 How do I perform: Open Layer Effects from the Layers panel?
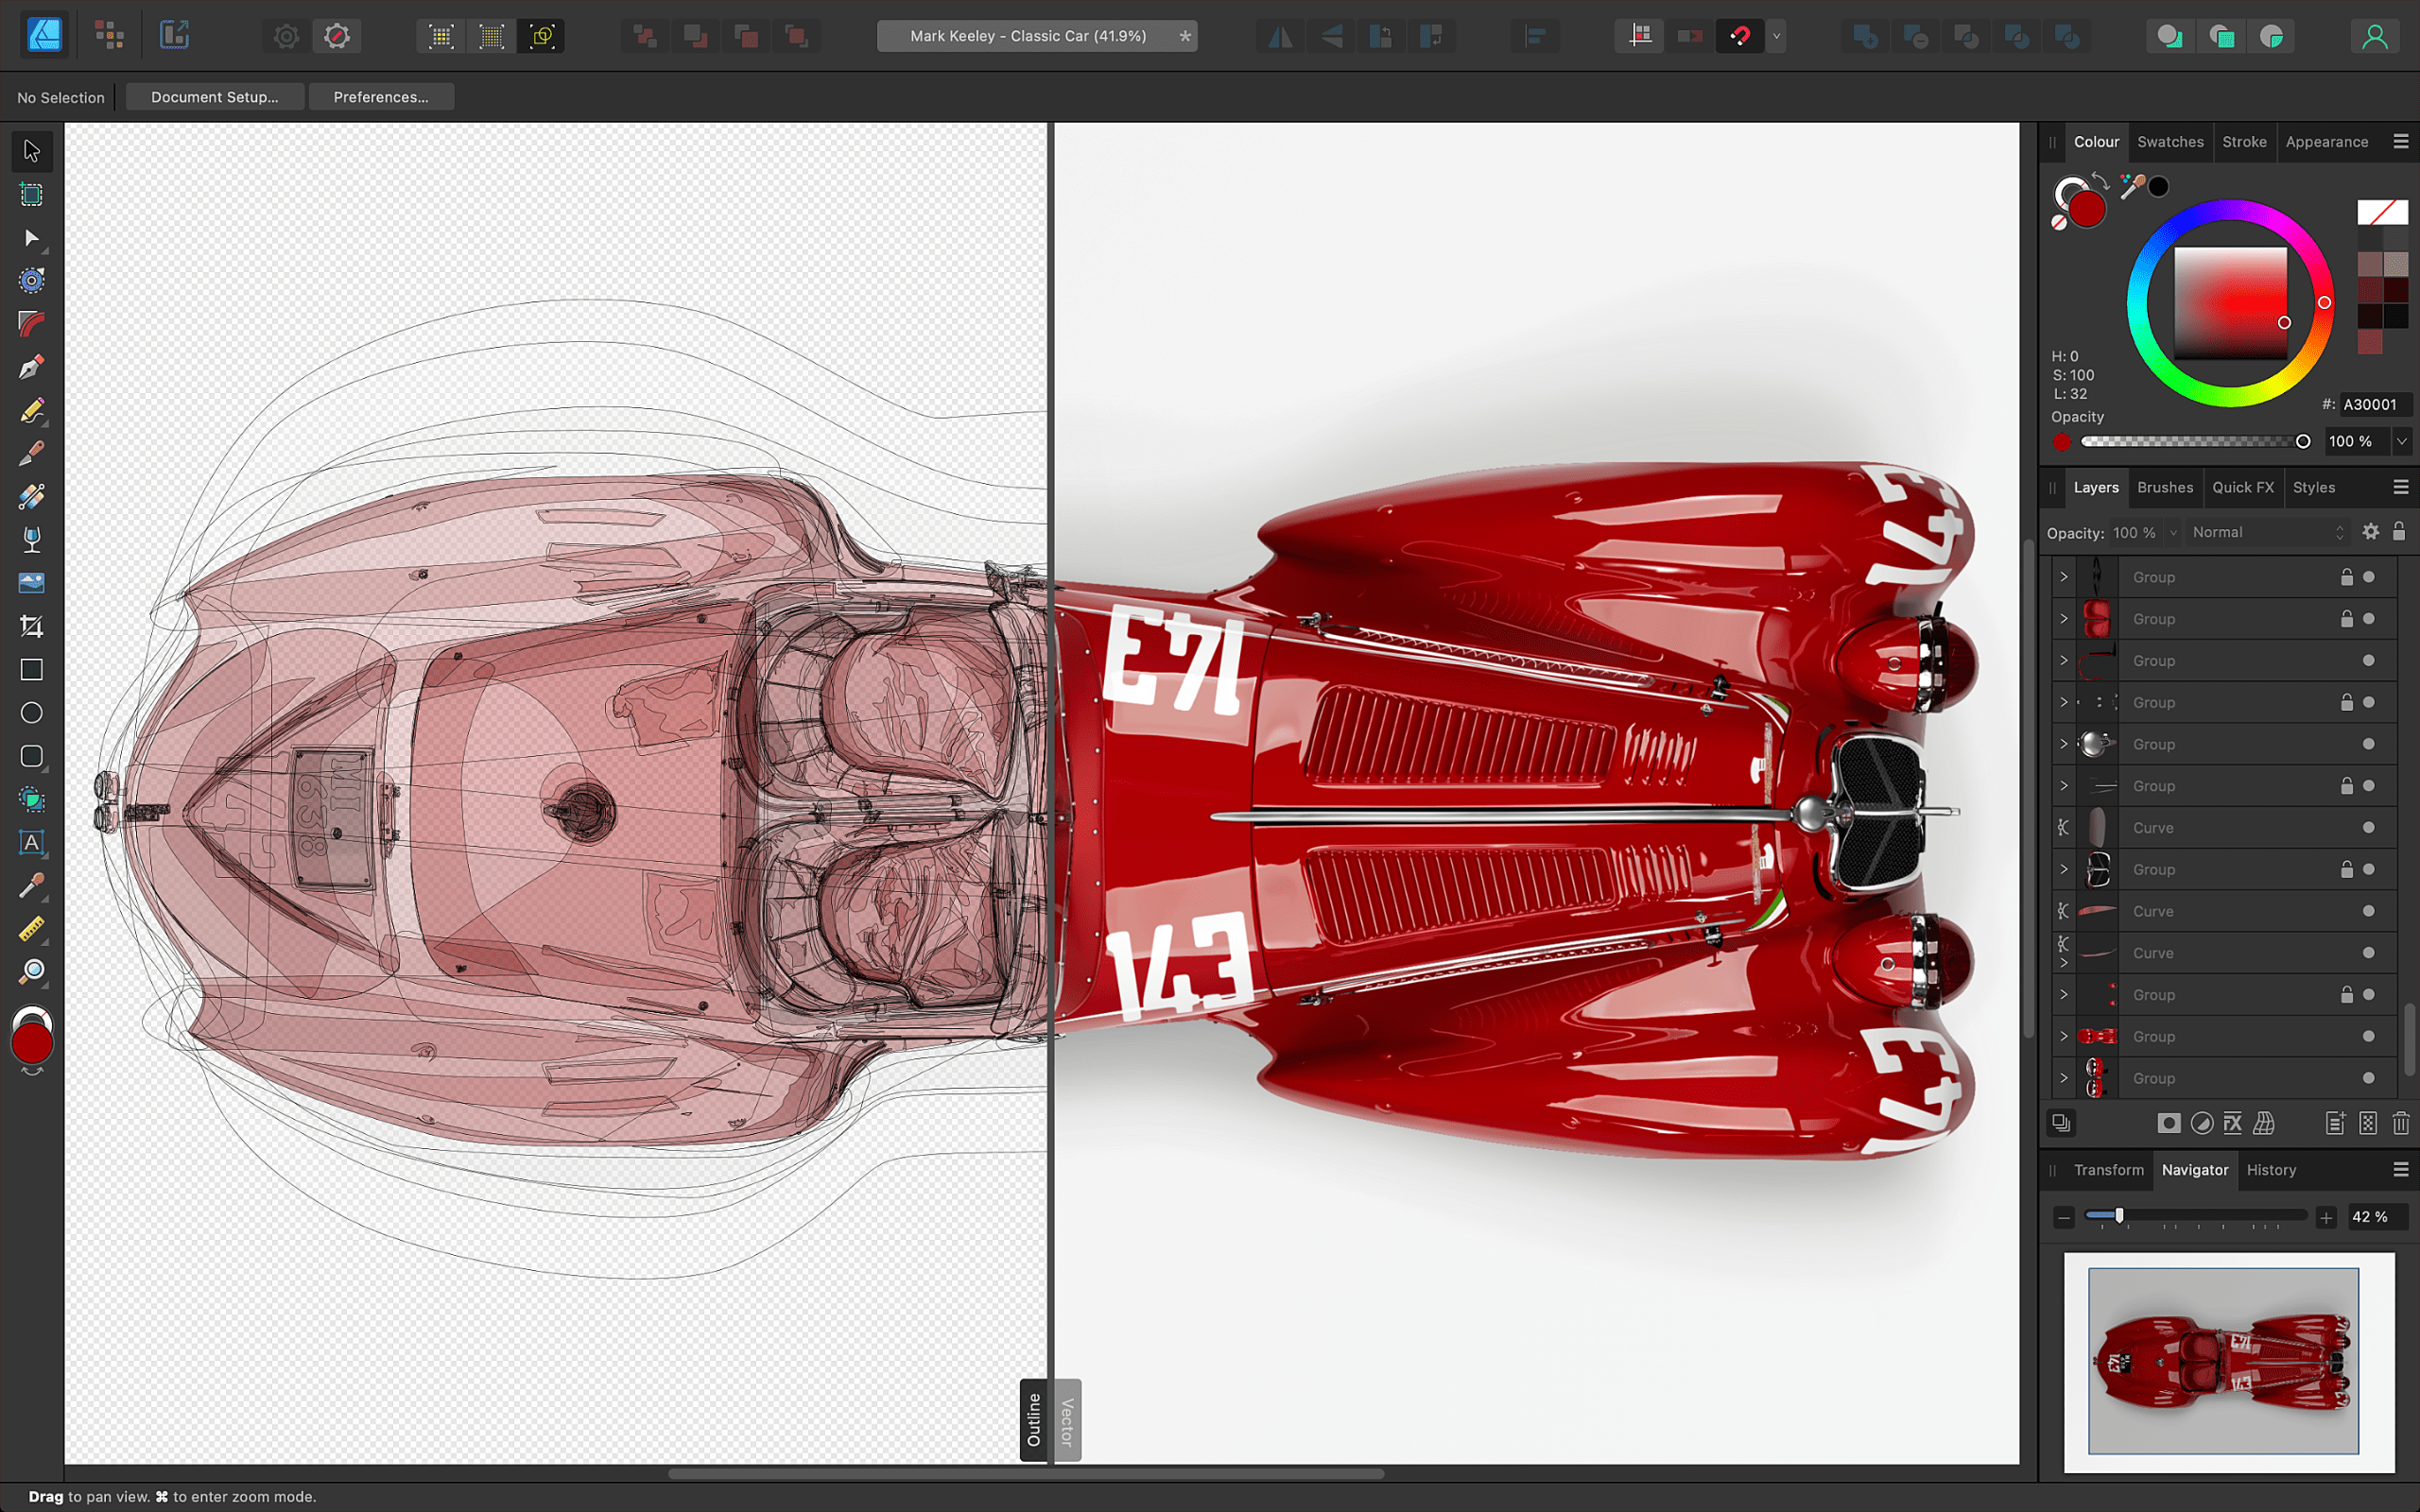coord(2232,1123)
